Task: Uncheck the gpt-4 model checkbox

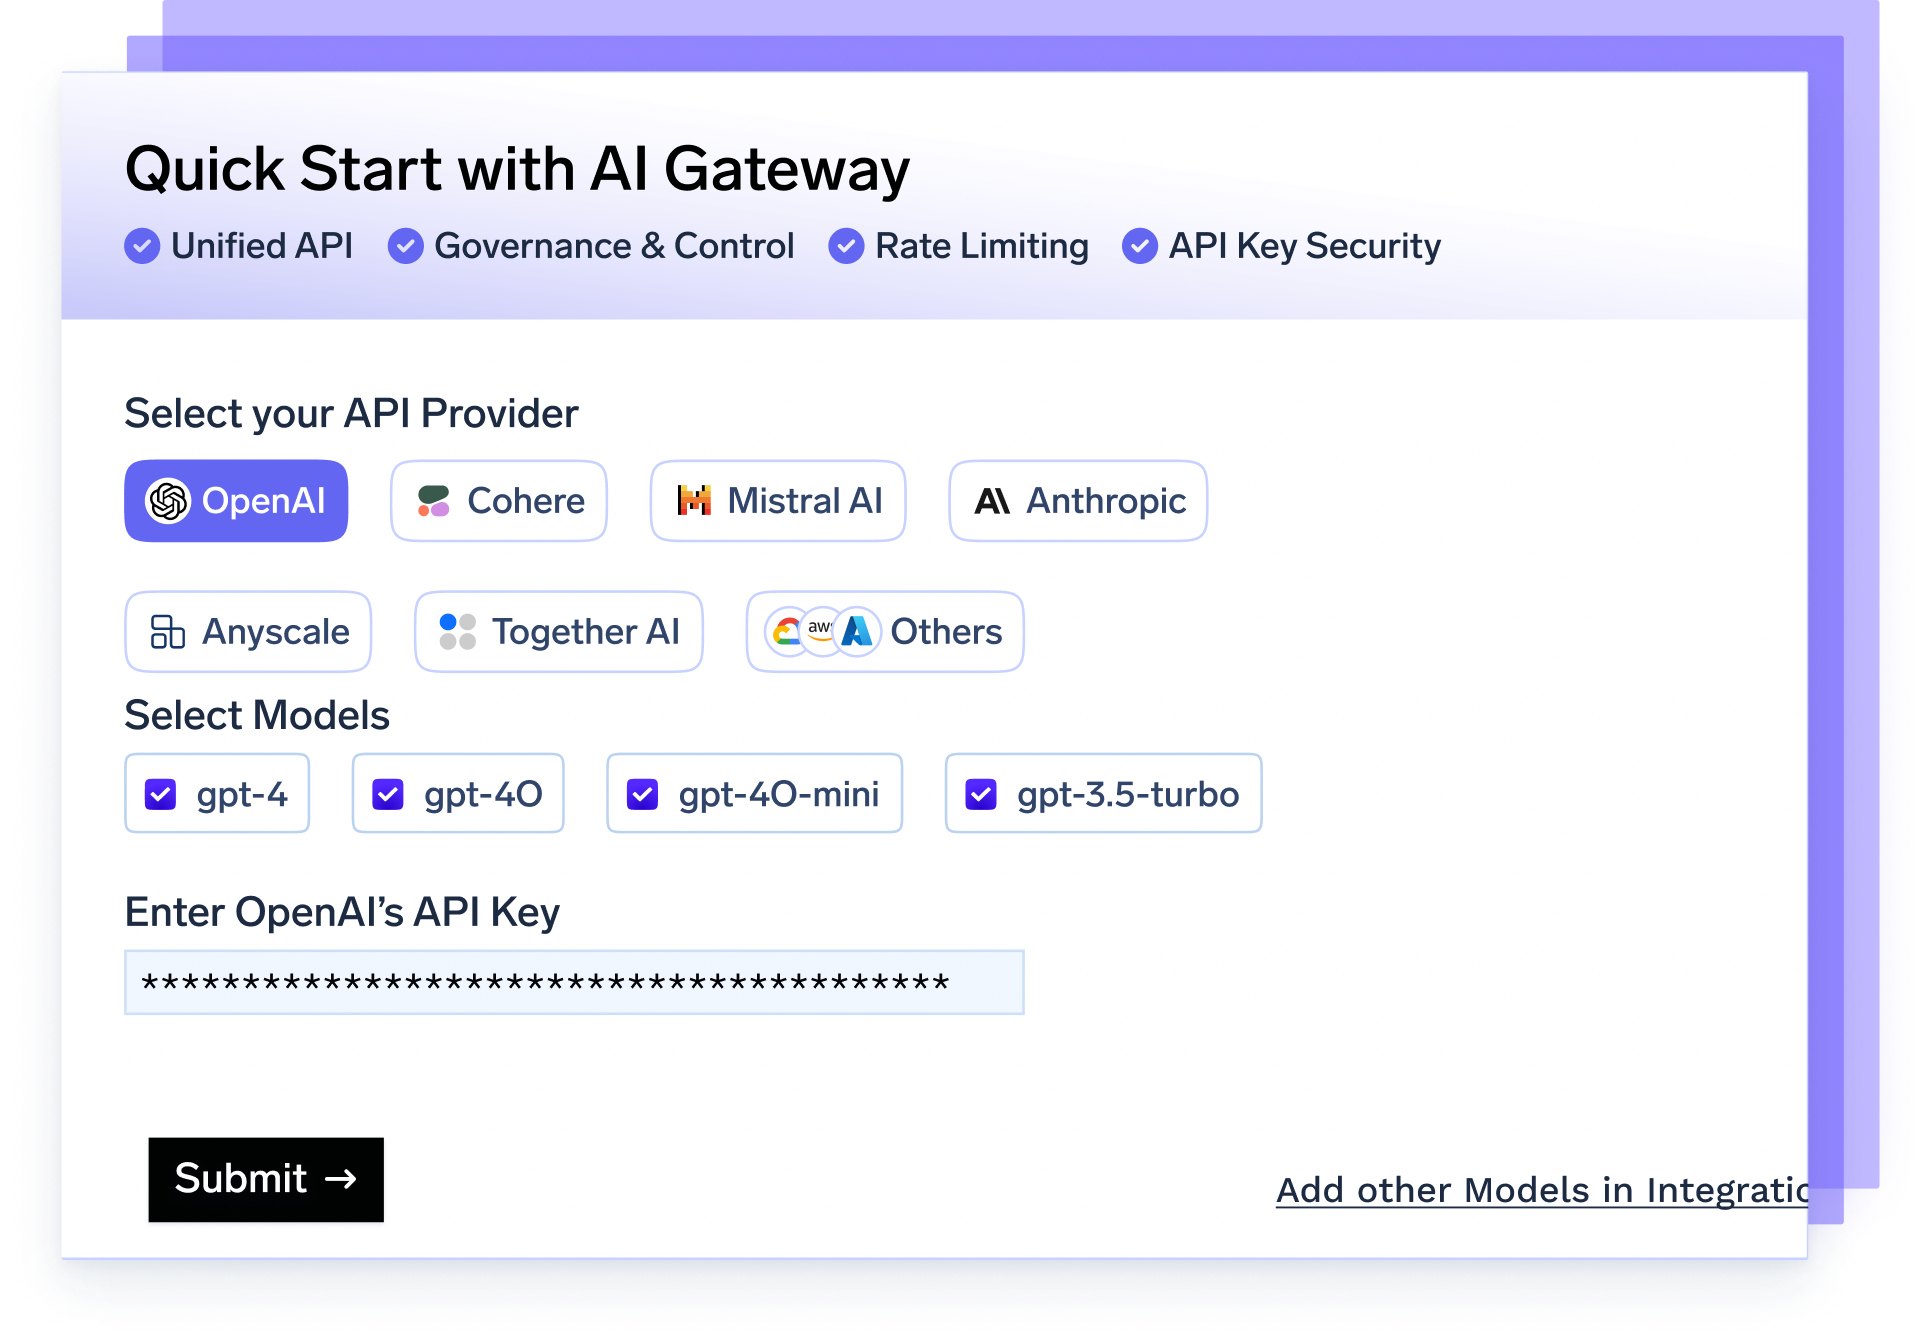Action: pos(161,794)
